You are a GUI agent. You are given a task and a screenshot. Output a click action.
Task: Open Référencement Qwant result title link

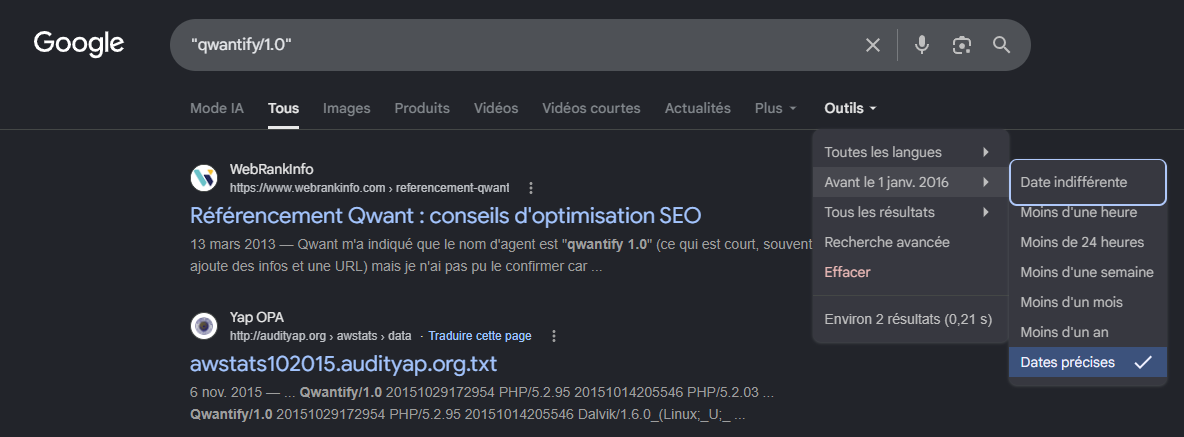[446, 216]
